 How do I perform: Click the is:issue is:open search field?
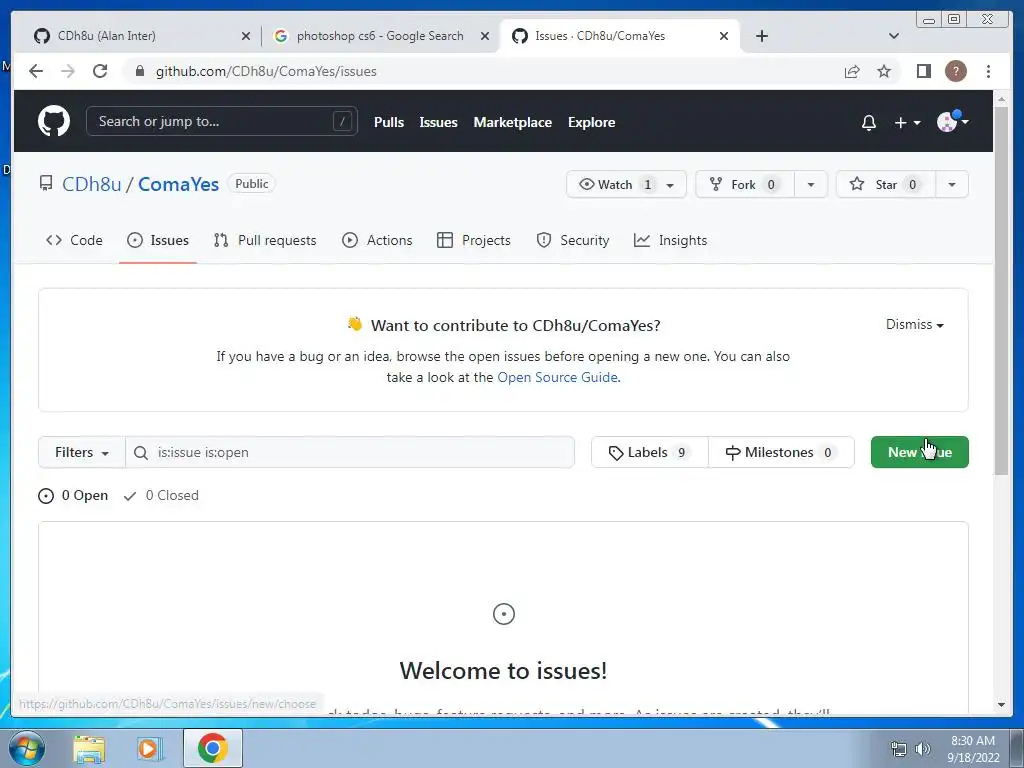point(350,453)
